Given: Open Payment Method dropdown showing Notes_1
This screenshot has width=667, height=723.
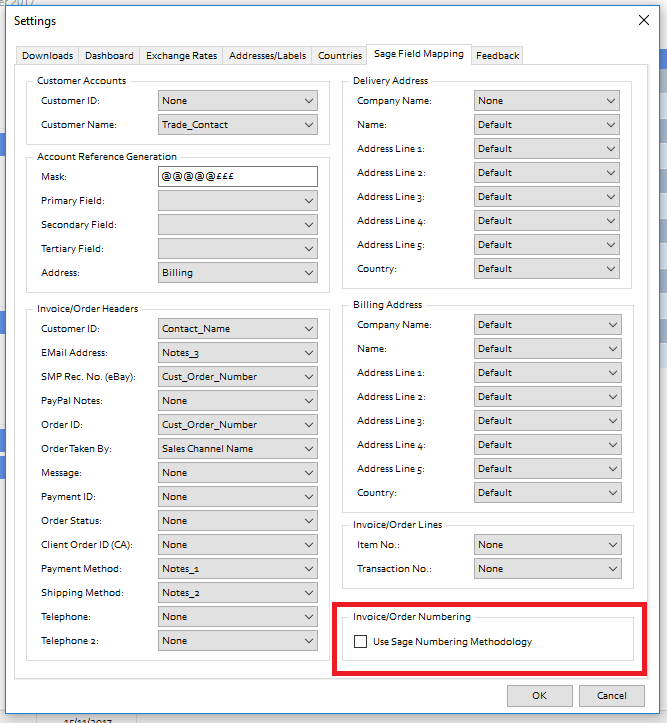Looking at the screenshot, I should pos(238,568).
